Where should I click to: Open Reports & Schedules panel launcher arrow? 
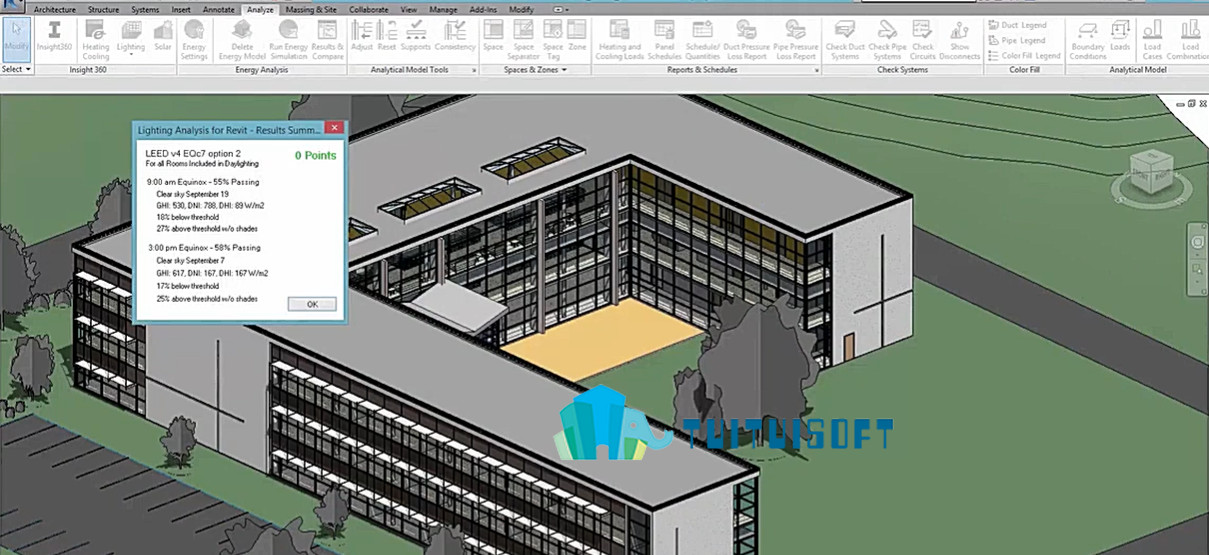[817, 71]
